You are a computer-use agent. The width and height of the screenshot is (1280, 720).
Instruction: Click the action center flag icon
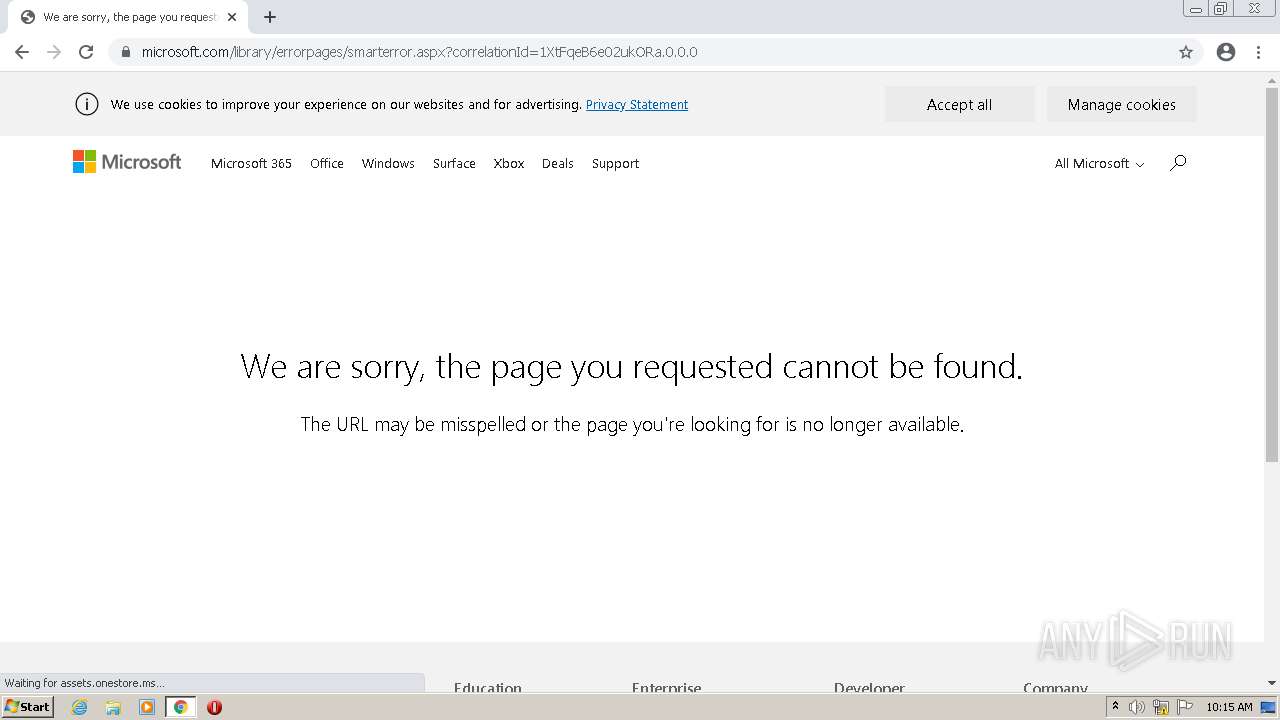(x=1185, y=707)
